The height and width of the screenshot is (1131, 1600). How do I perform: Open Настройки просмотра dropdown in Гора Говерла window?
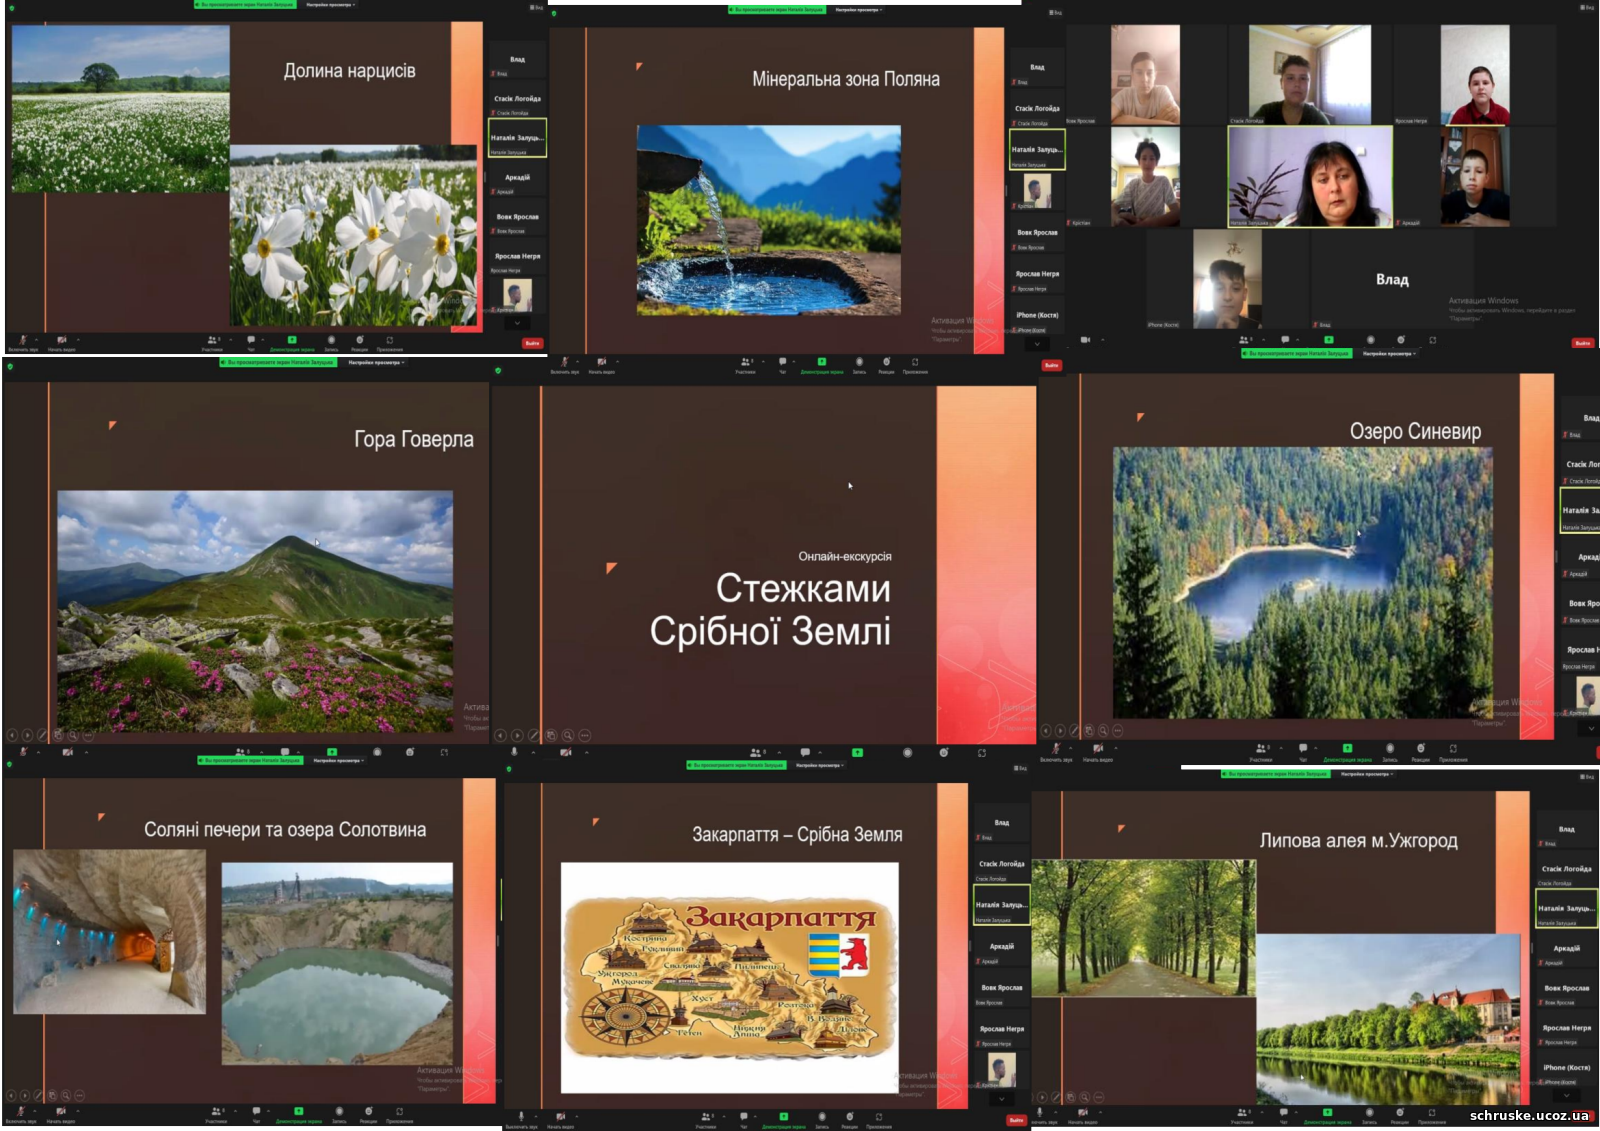(x=376, y=362)
